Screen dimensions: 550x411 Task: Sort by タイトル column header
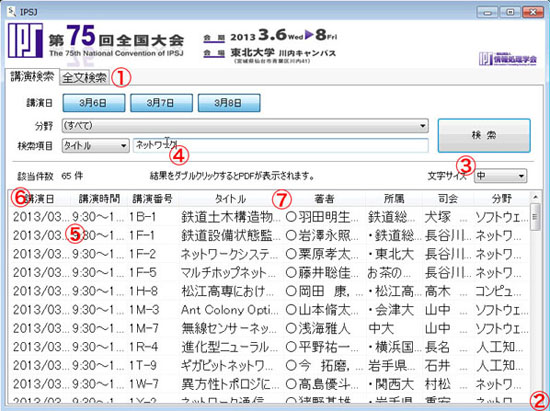tap(231, 199)
